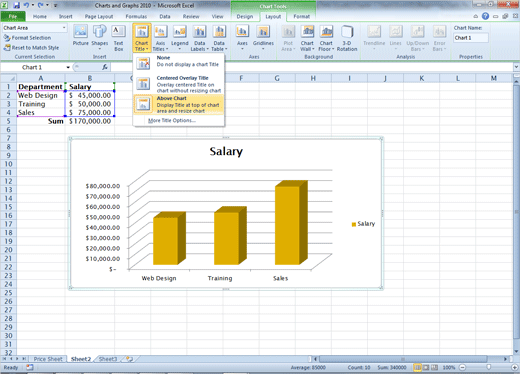Click the Undo icon

coord(26,5)
